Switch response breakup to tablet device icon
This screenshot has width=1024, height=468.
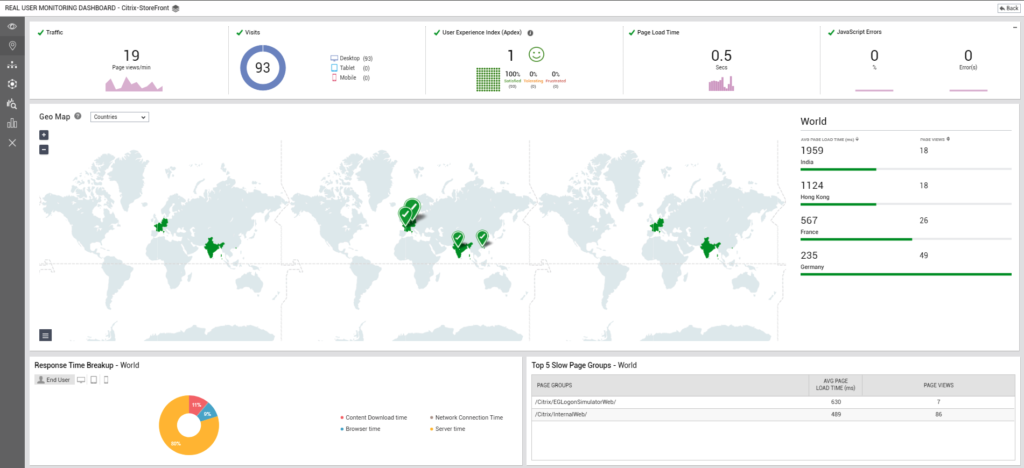93,379
